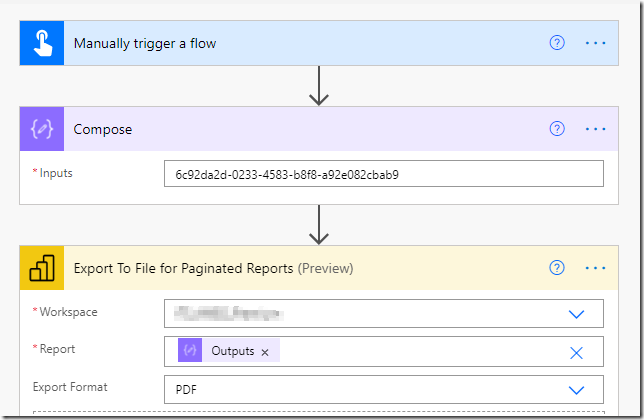This screenshot has width=644, height=420.
Task: Clear the Report field with blue X
Action: [576, 353]
